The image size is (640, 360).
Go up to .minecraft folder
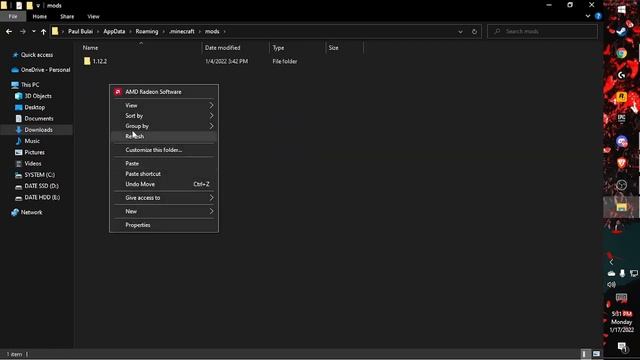click(43, 31)
